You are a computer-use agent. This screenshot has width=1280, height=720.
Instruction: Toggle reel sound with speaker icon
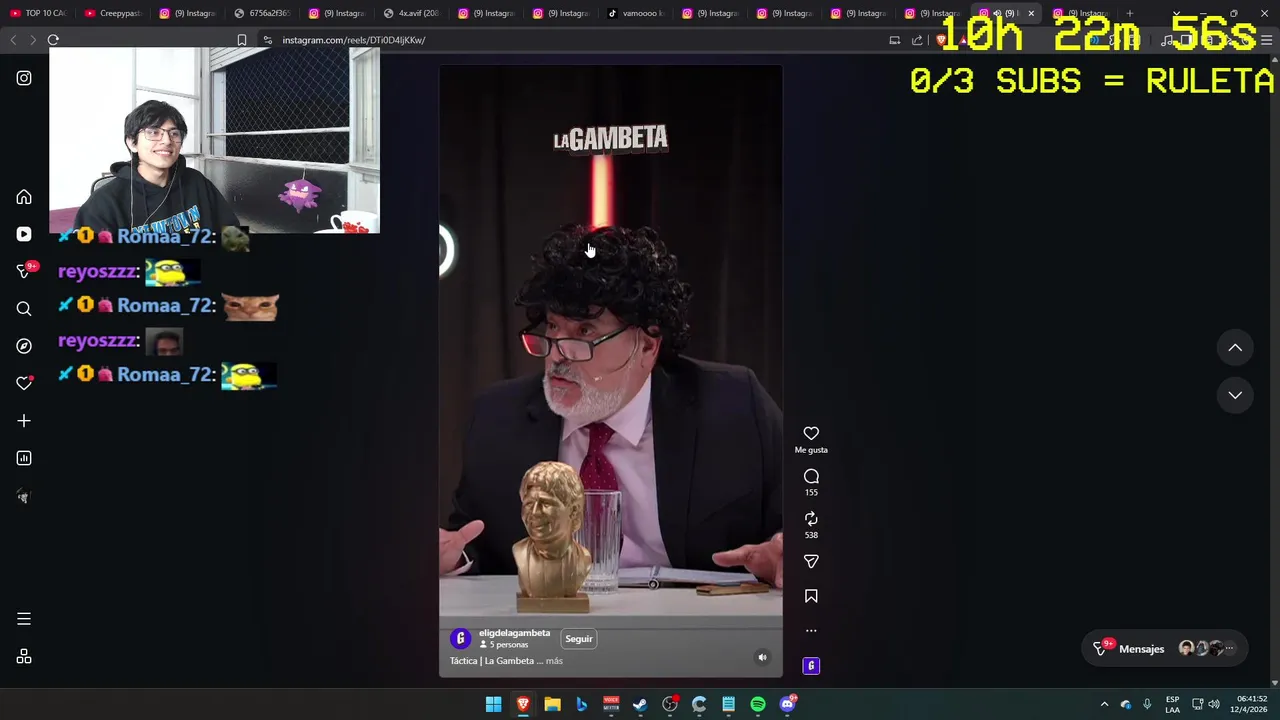[762, 658]
